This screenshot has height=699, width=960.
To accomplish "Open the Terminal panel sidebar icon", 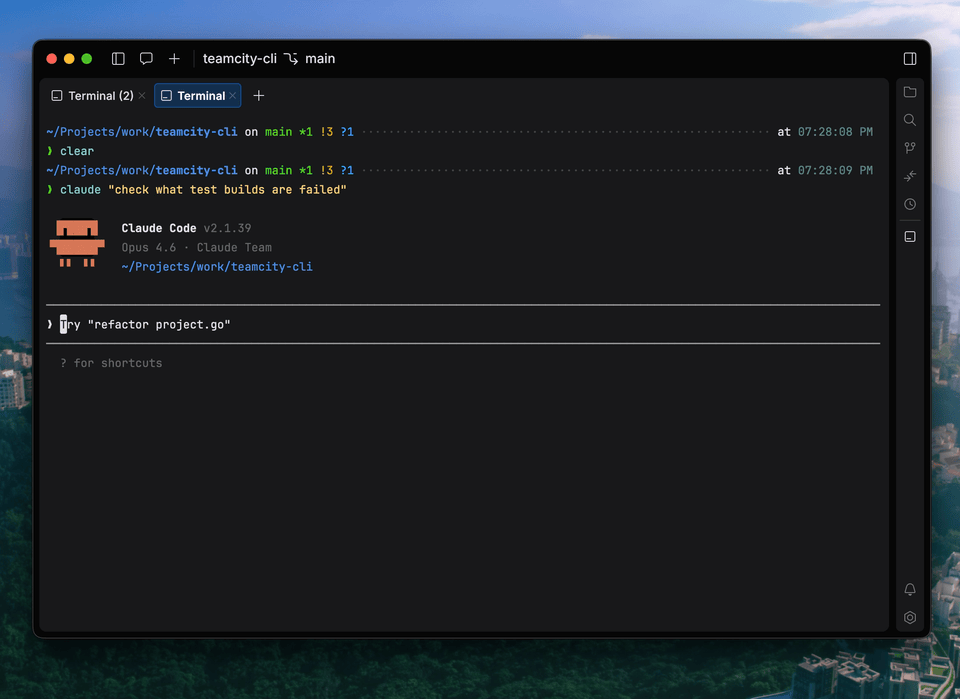I will [x=910, y=237].
